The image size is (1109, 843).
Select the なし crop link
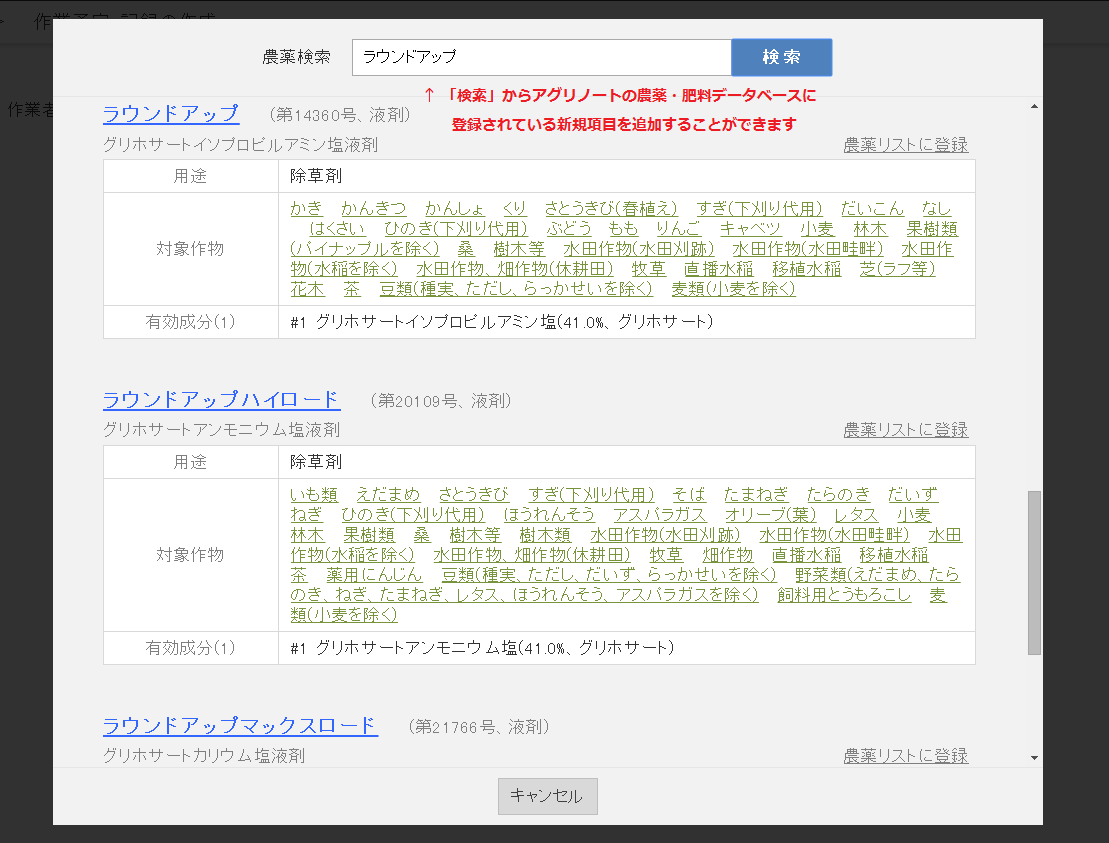coord(936,209)
